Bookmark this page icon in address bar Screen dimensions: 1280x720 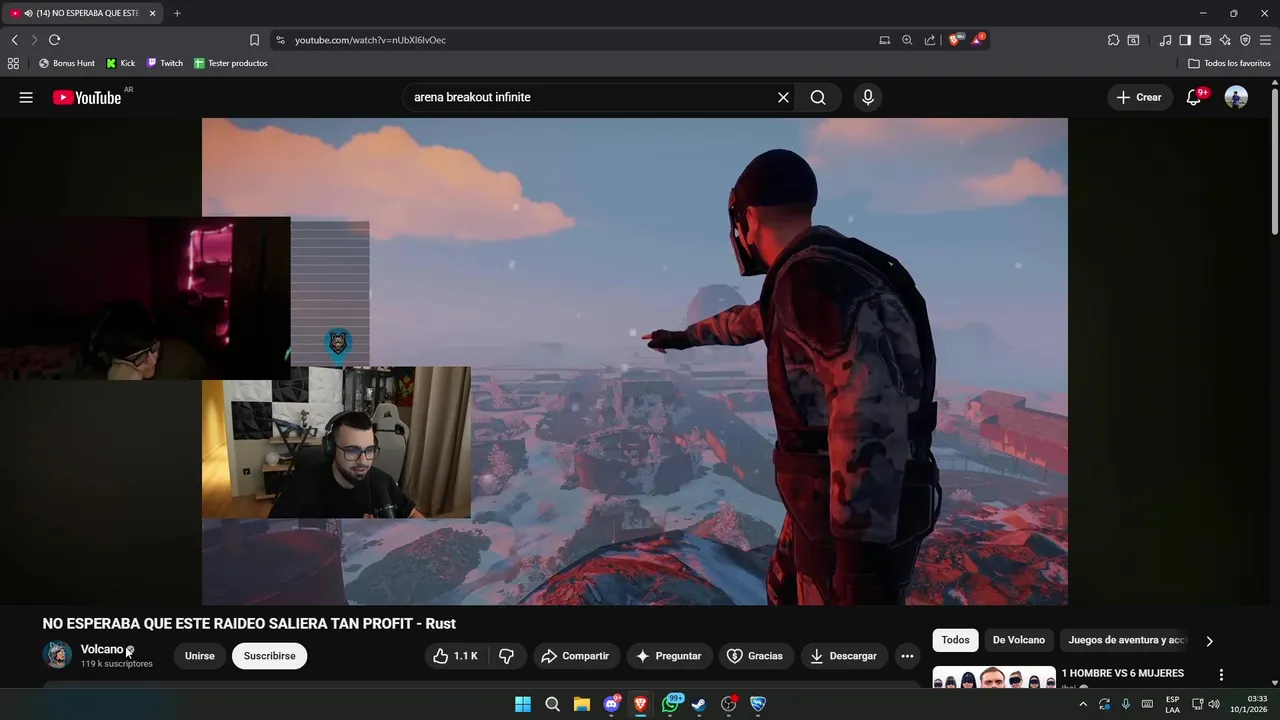[x=254, y=40]
